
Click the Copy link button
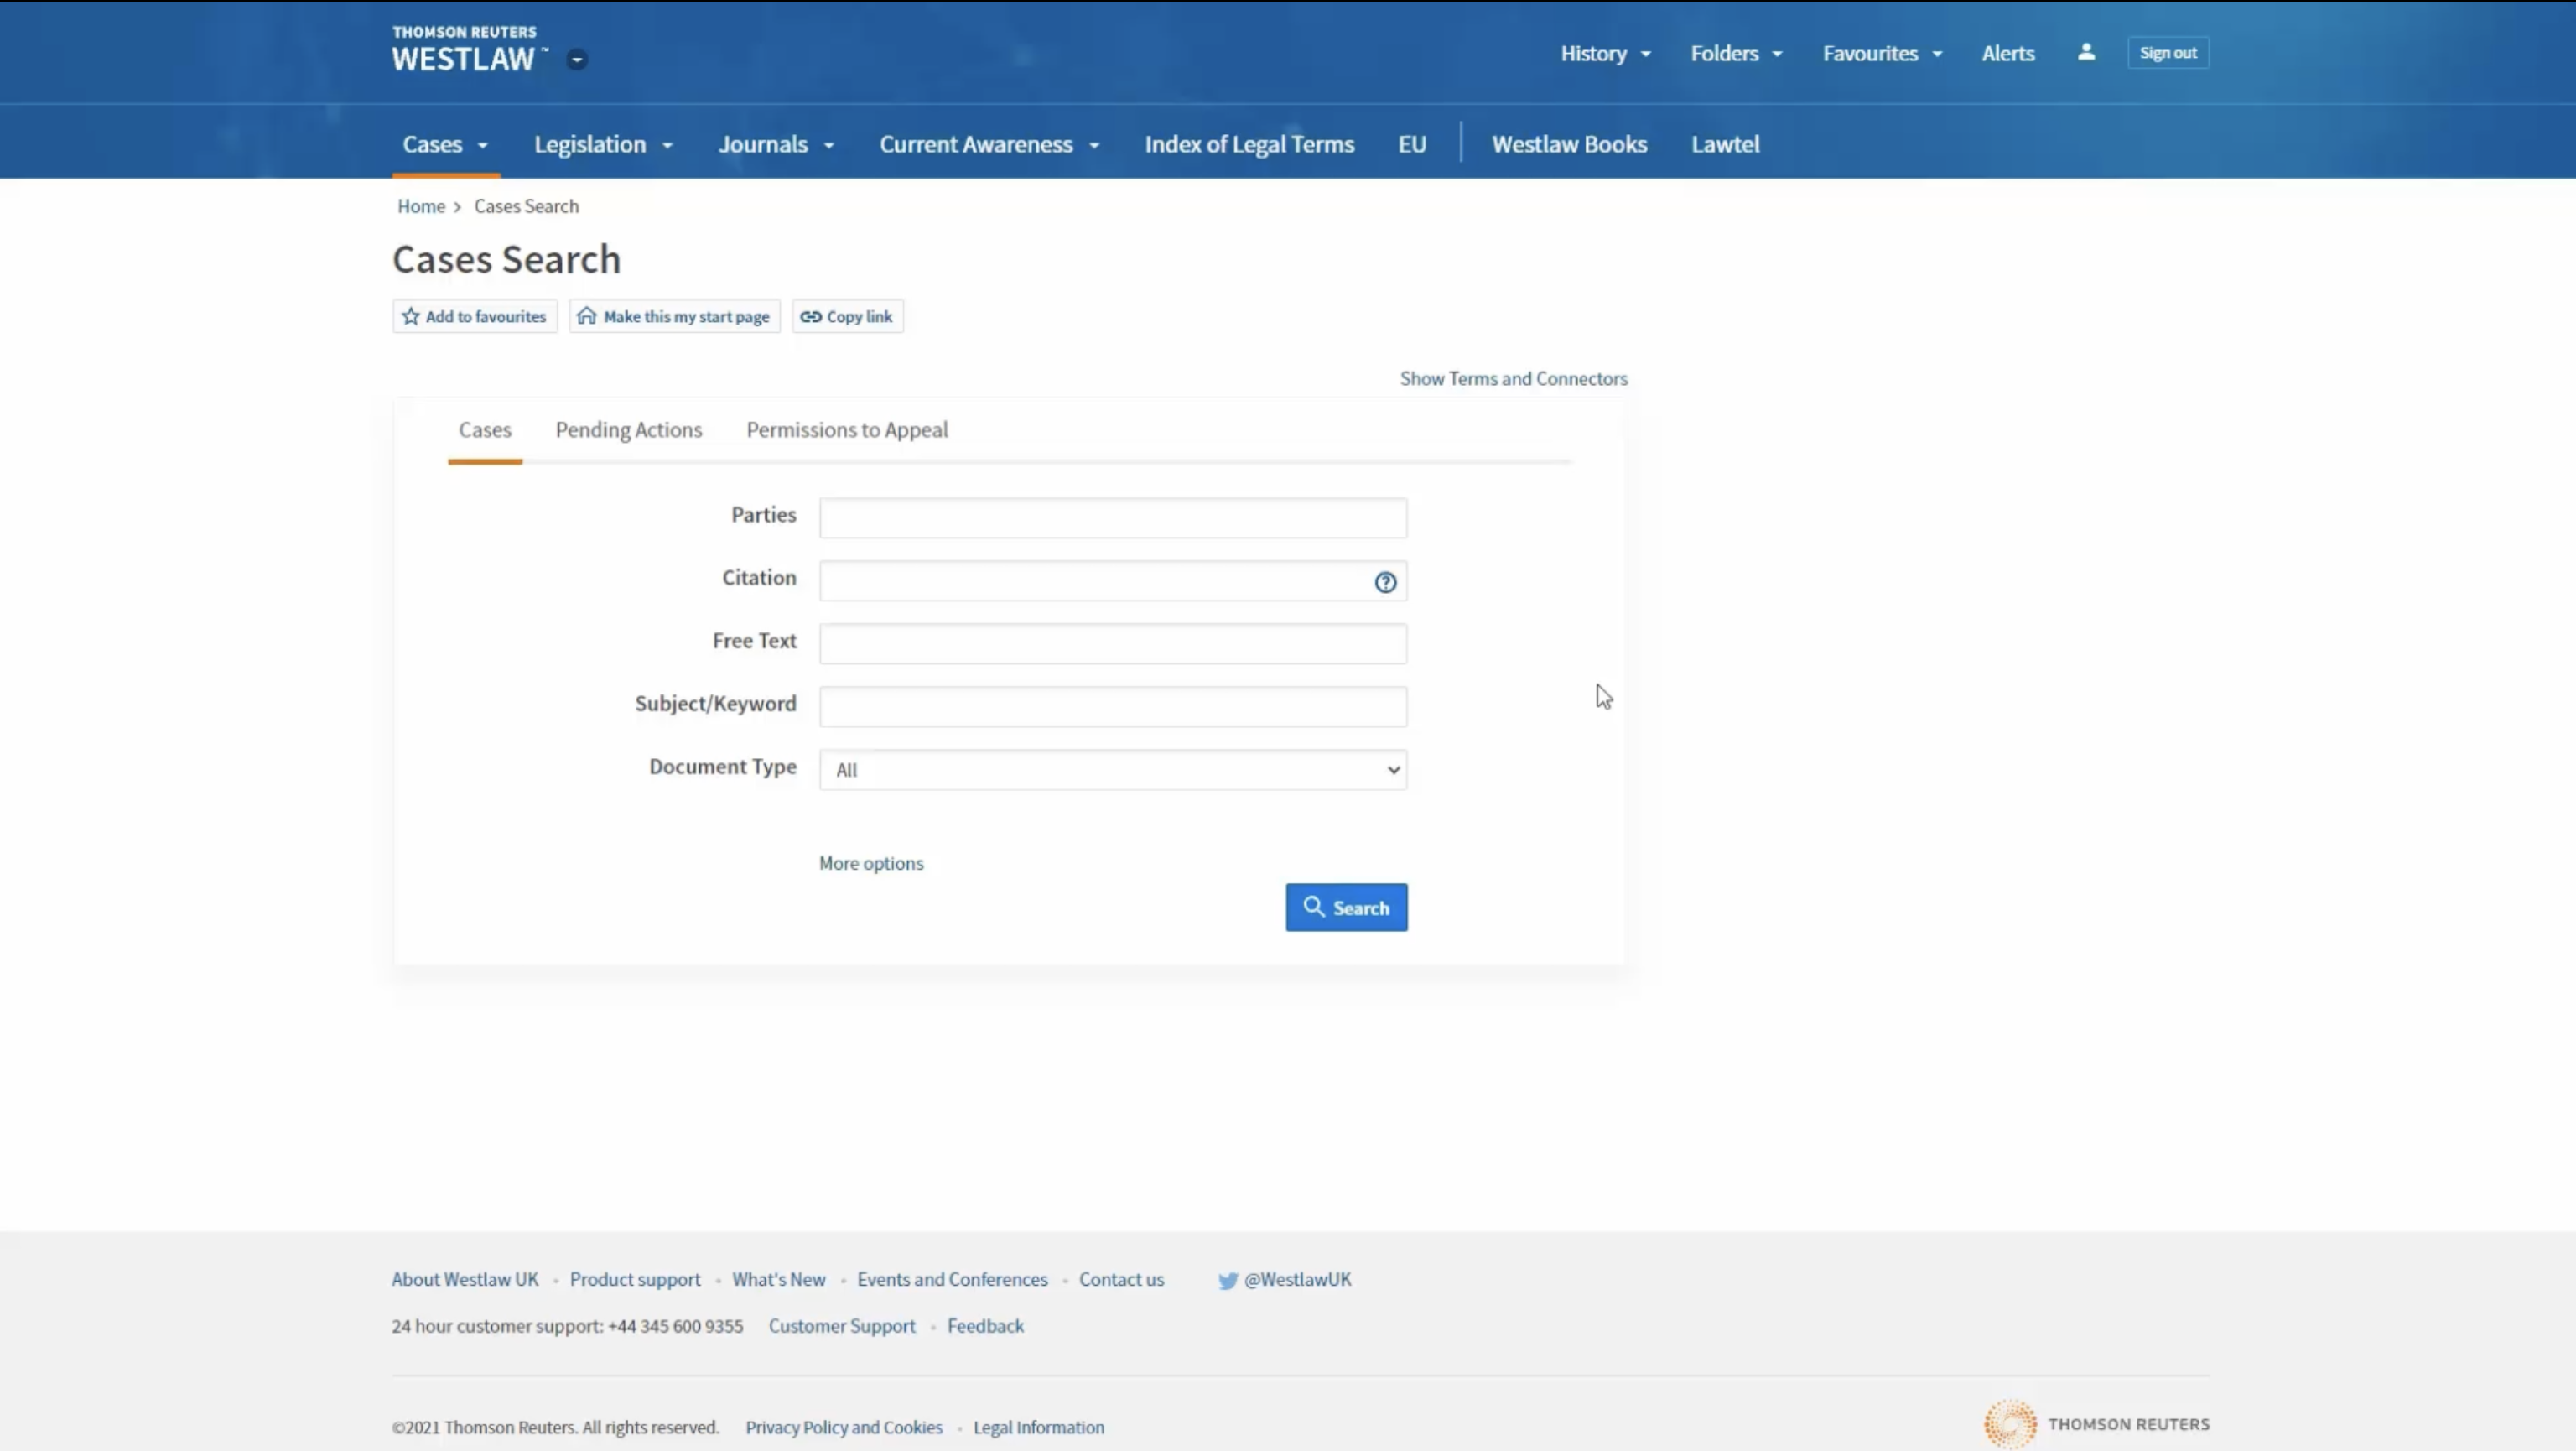[848, 317]
